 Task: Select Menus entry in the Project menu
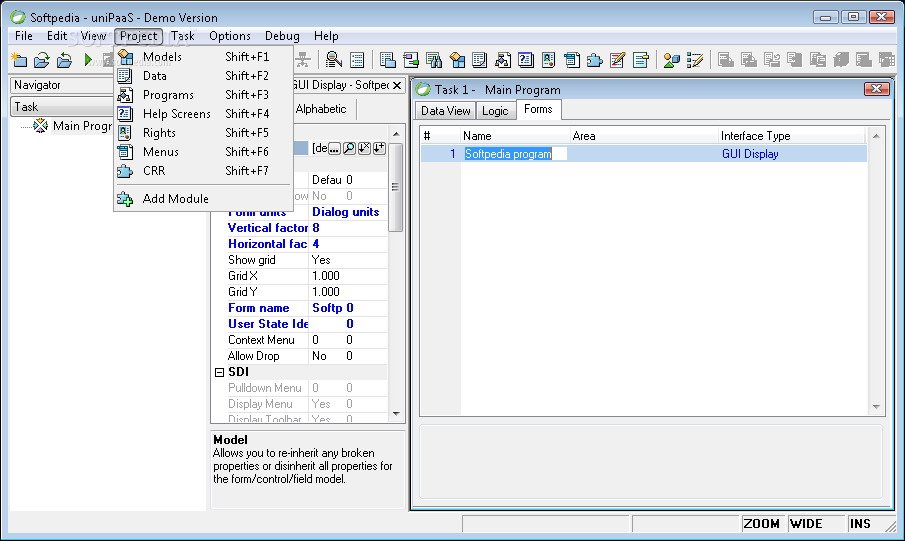(x=202, y=152)
